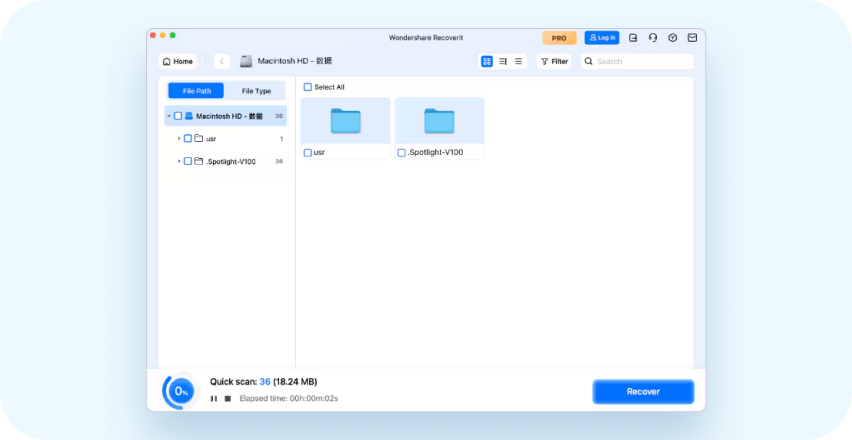
Task: Stop the quick scan
Action: 228,399
